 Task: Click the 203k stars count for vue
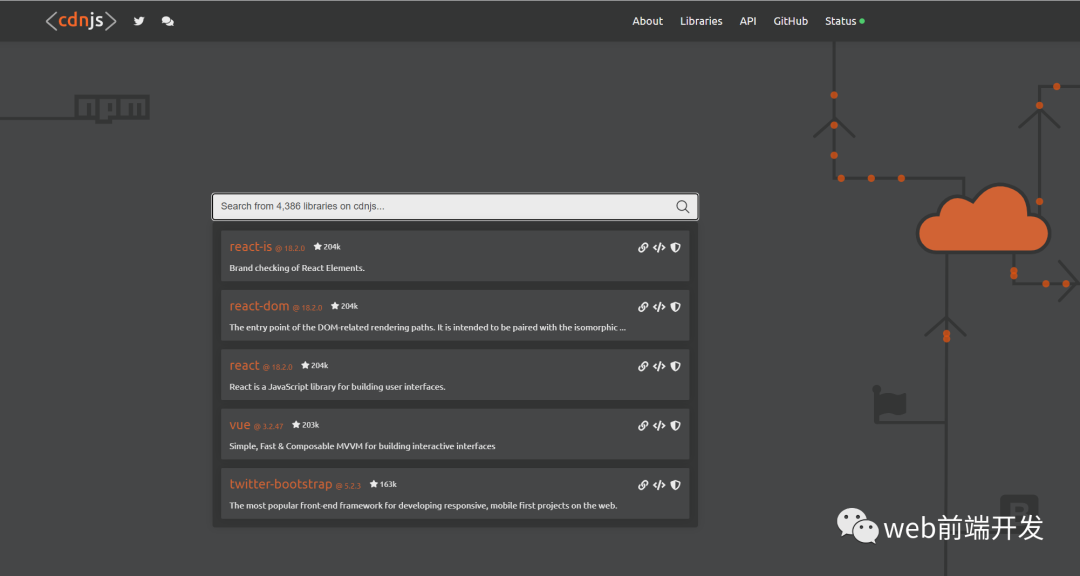(305, 425)
